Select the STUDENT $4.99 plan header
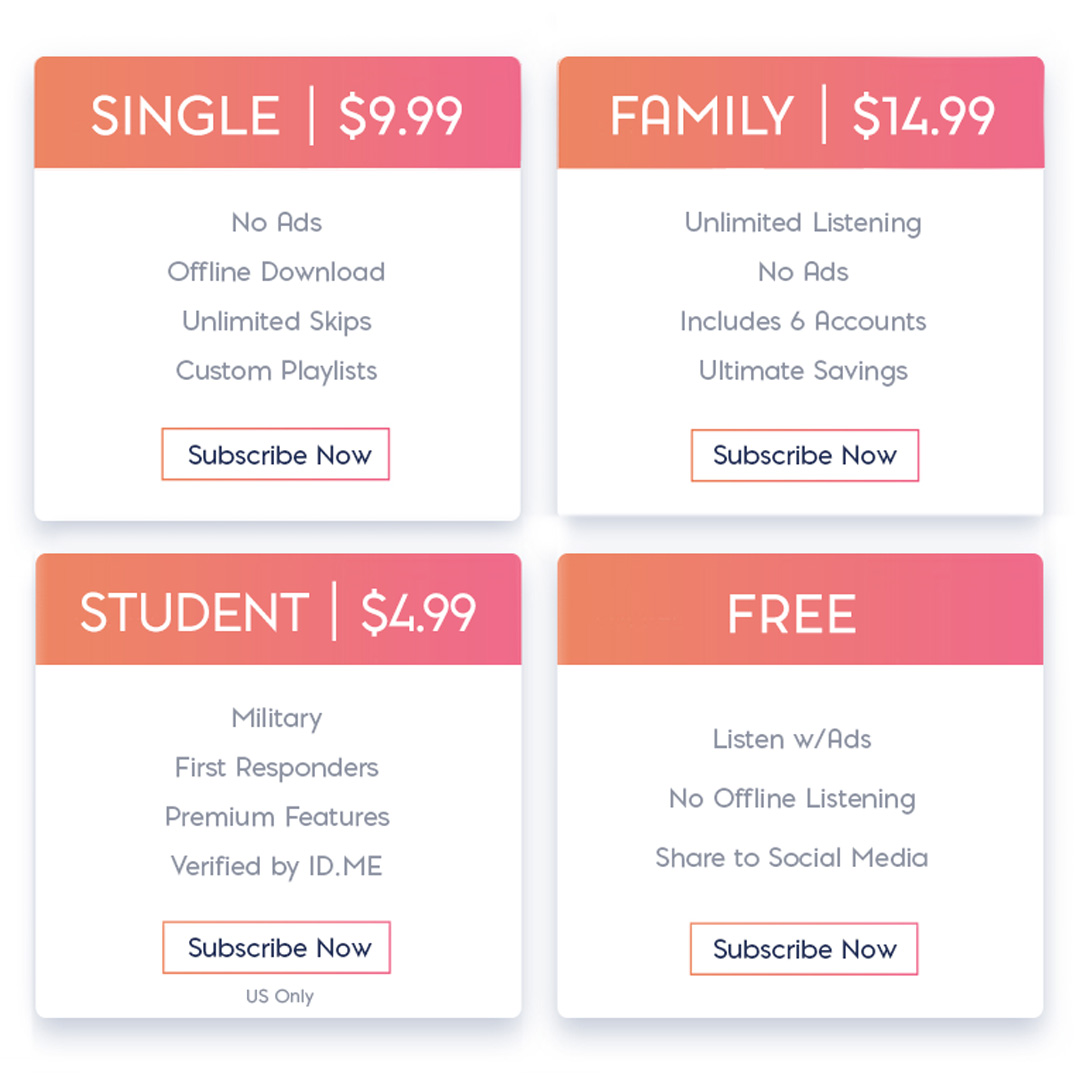 click(x=278, y=610)
